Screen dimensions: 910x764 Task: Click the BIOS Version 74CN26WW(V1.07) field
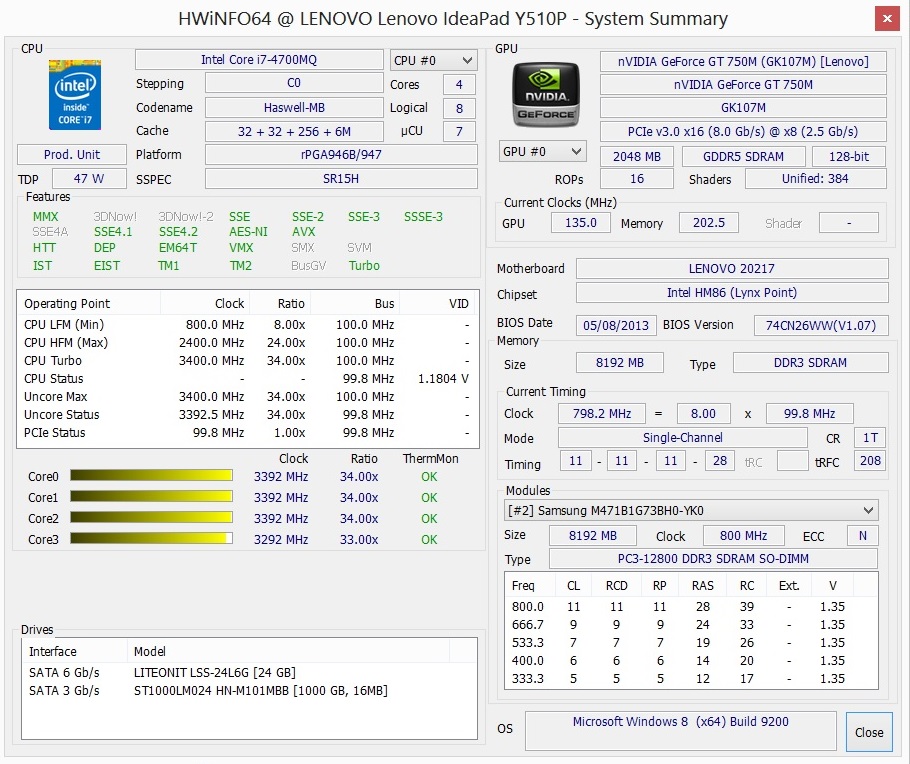click(x=821, y=325)
